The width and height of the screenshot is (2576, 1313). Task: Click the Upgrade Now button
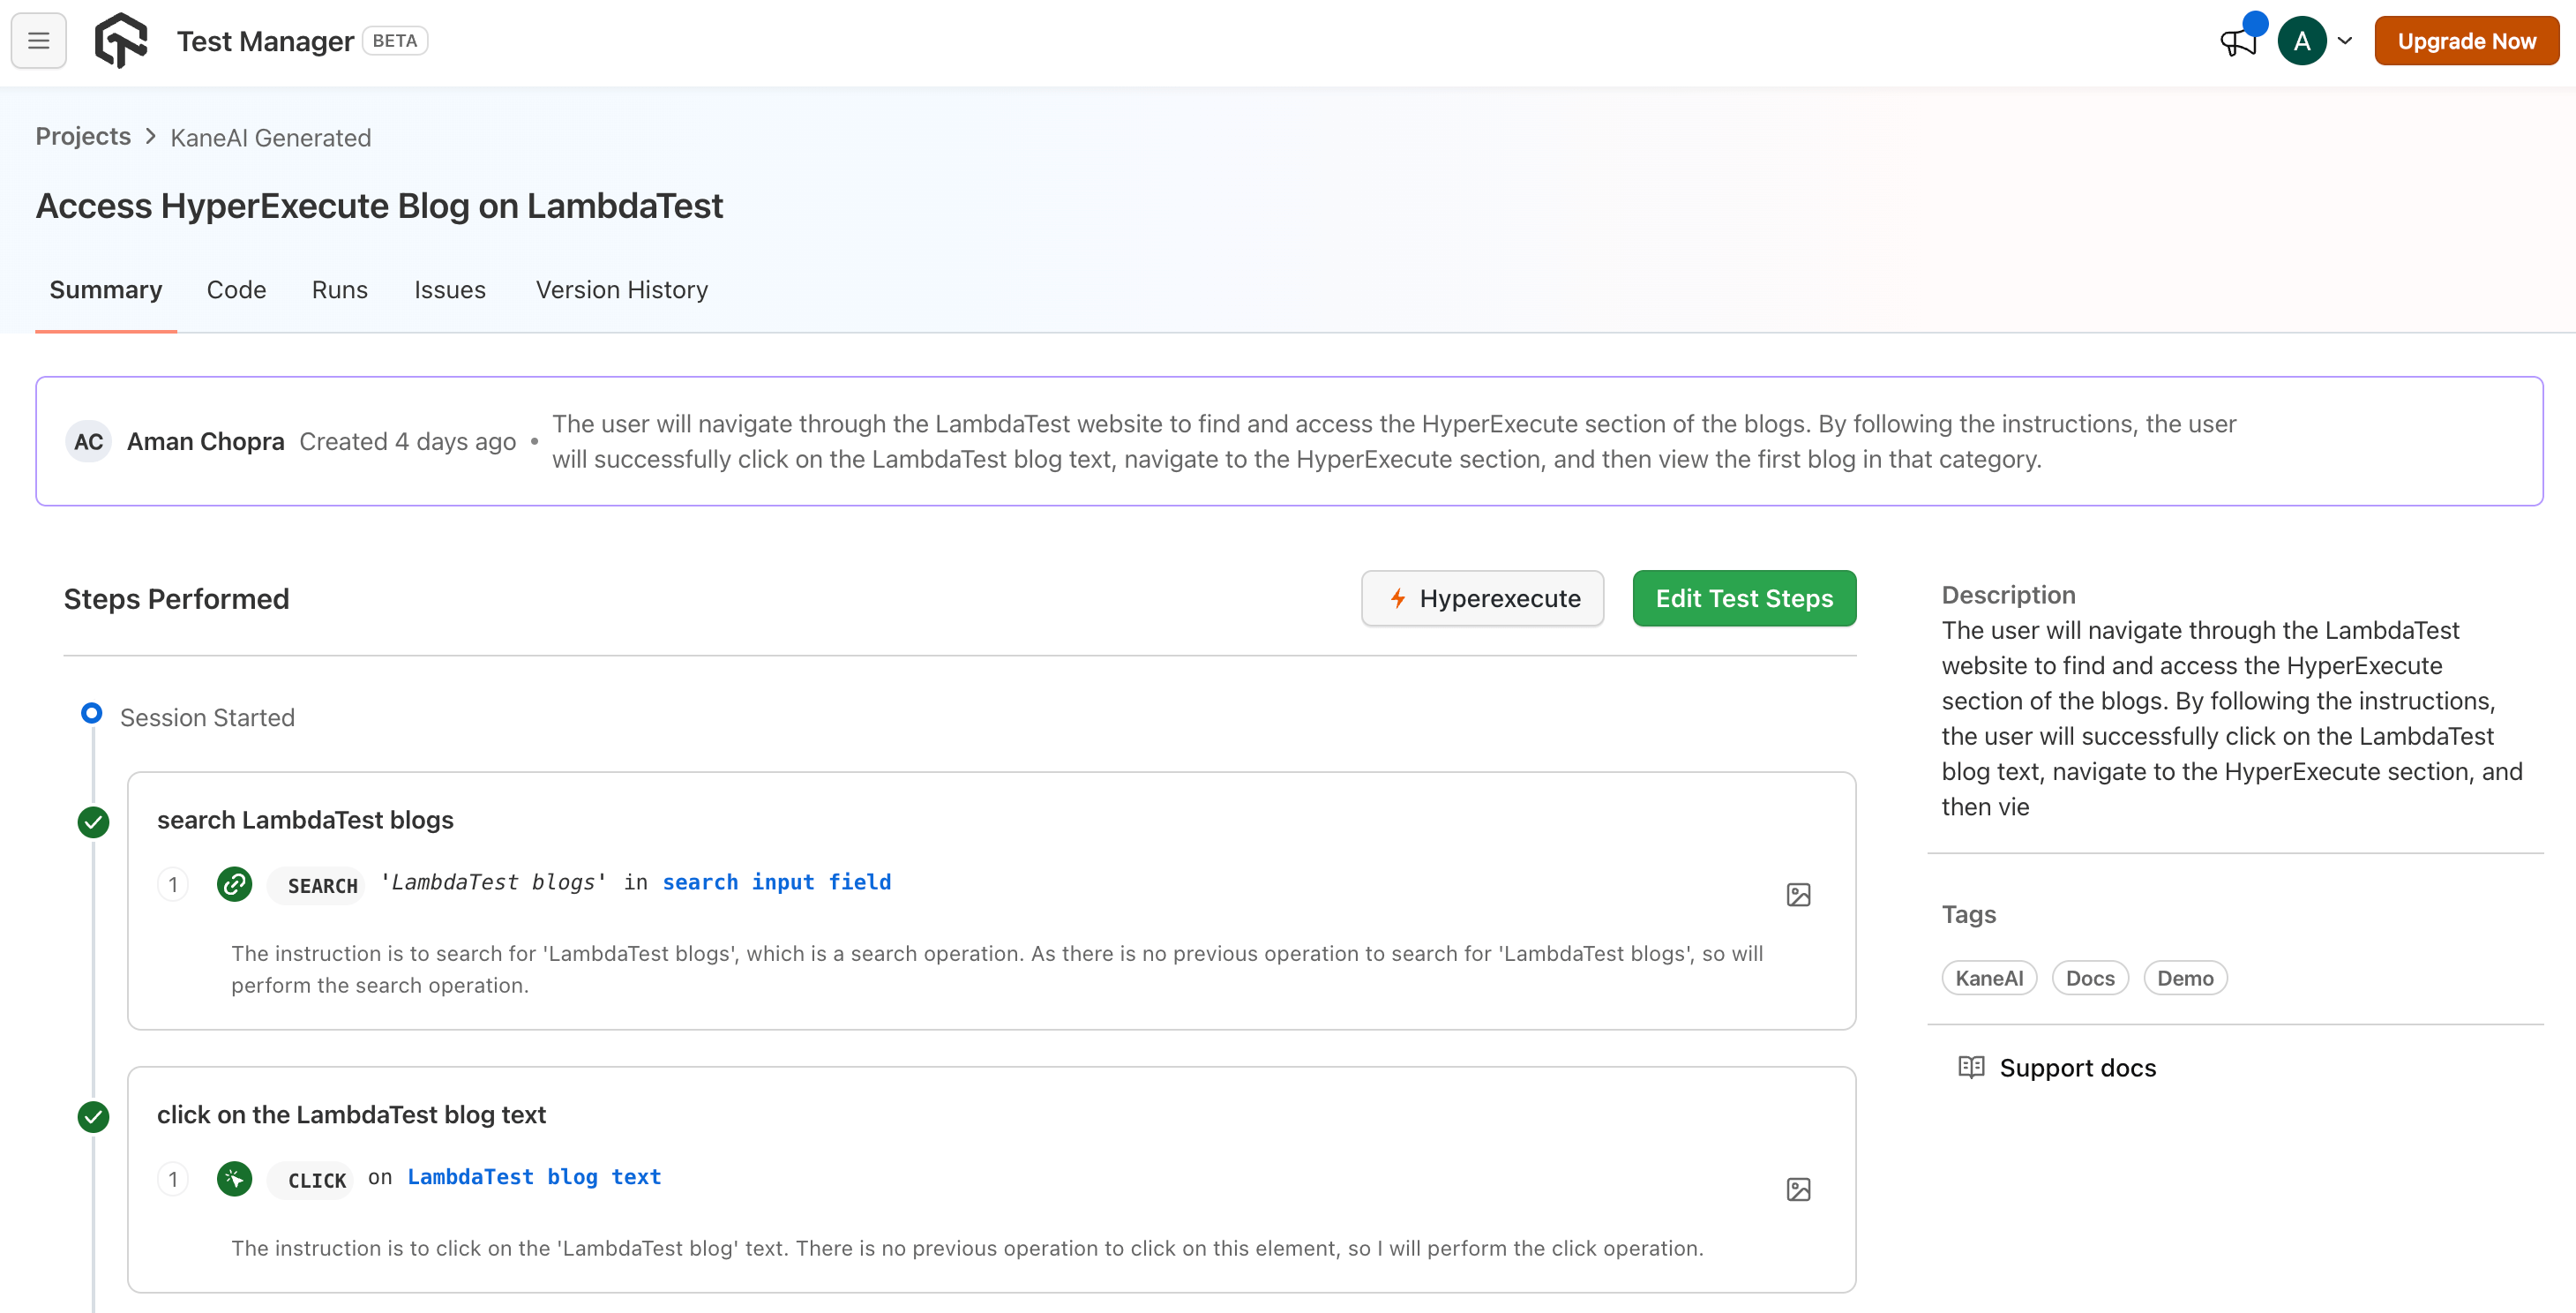(x=2466, y=41)
